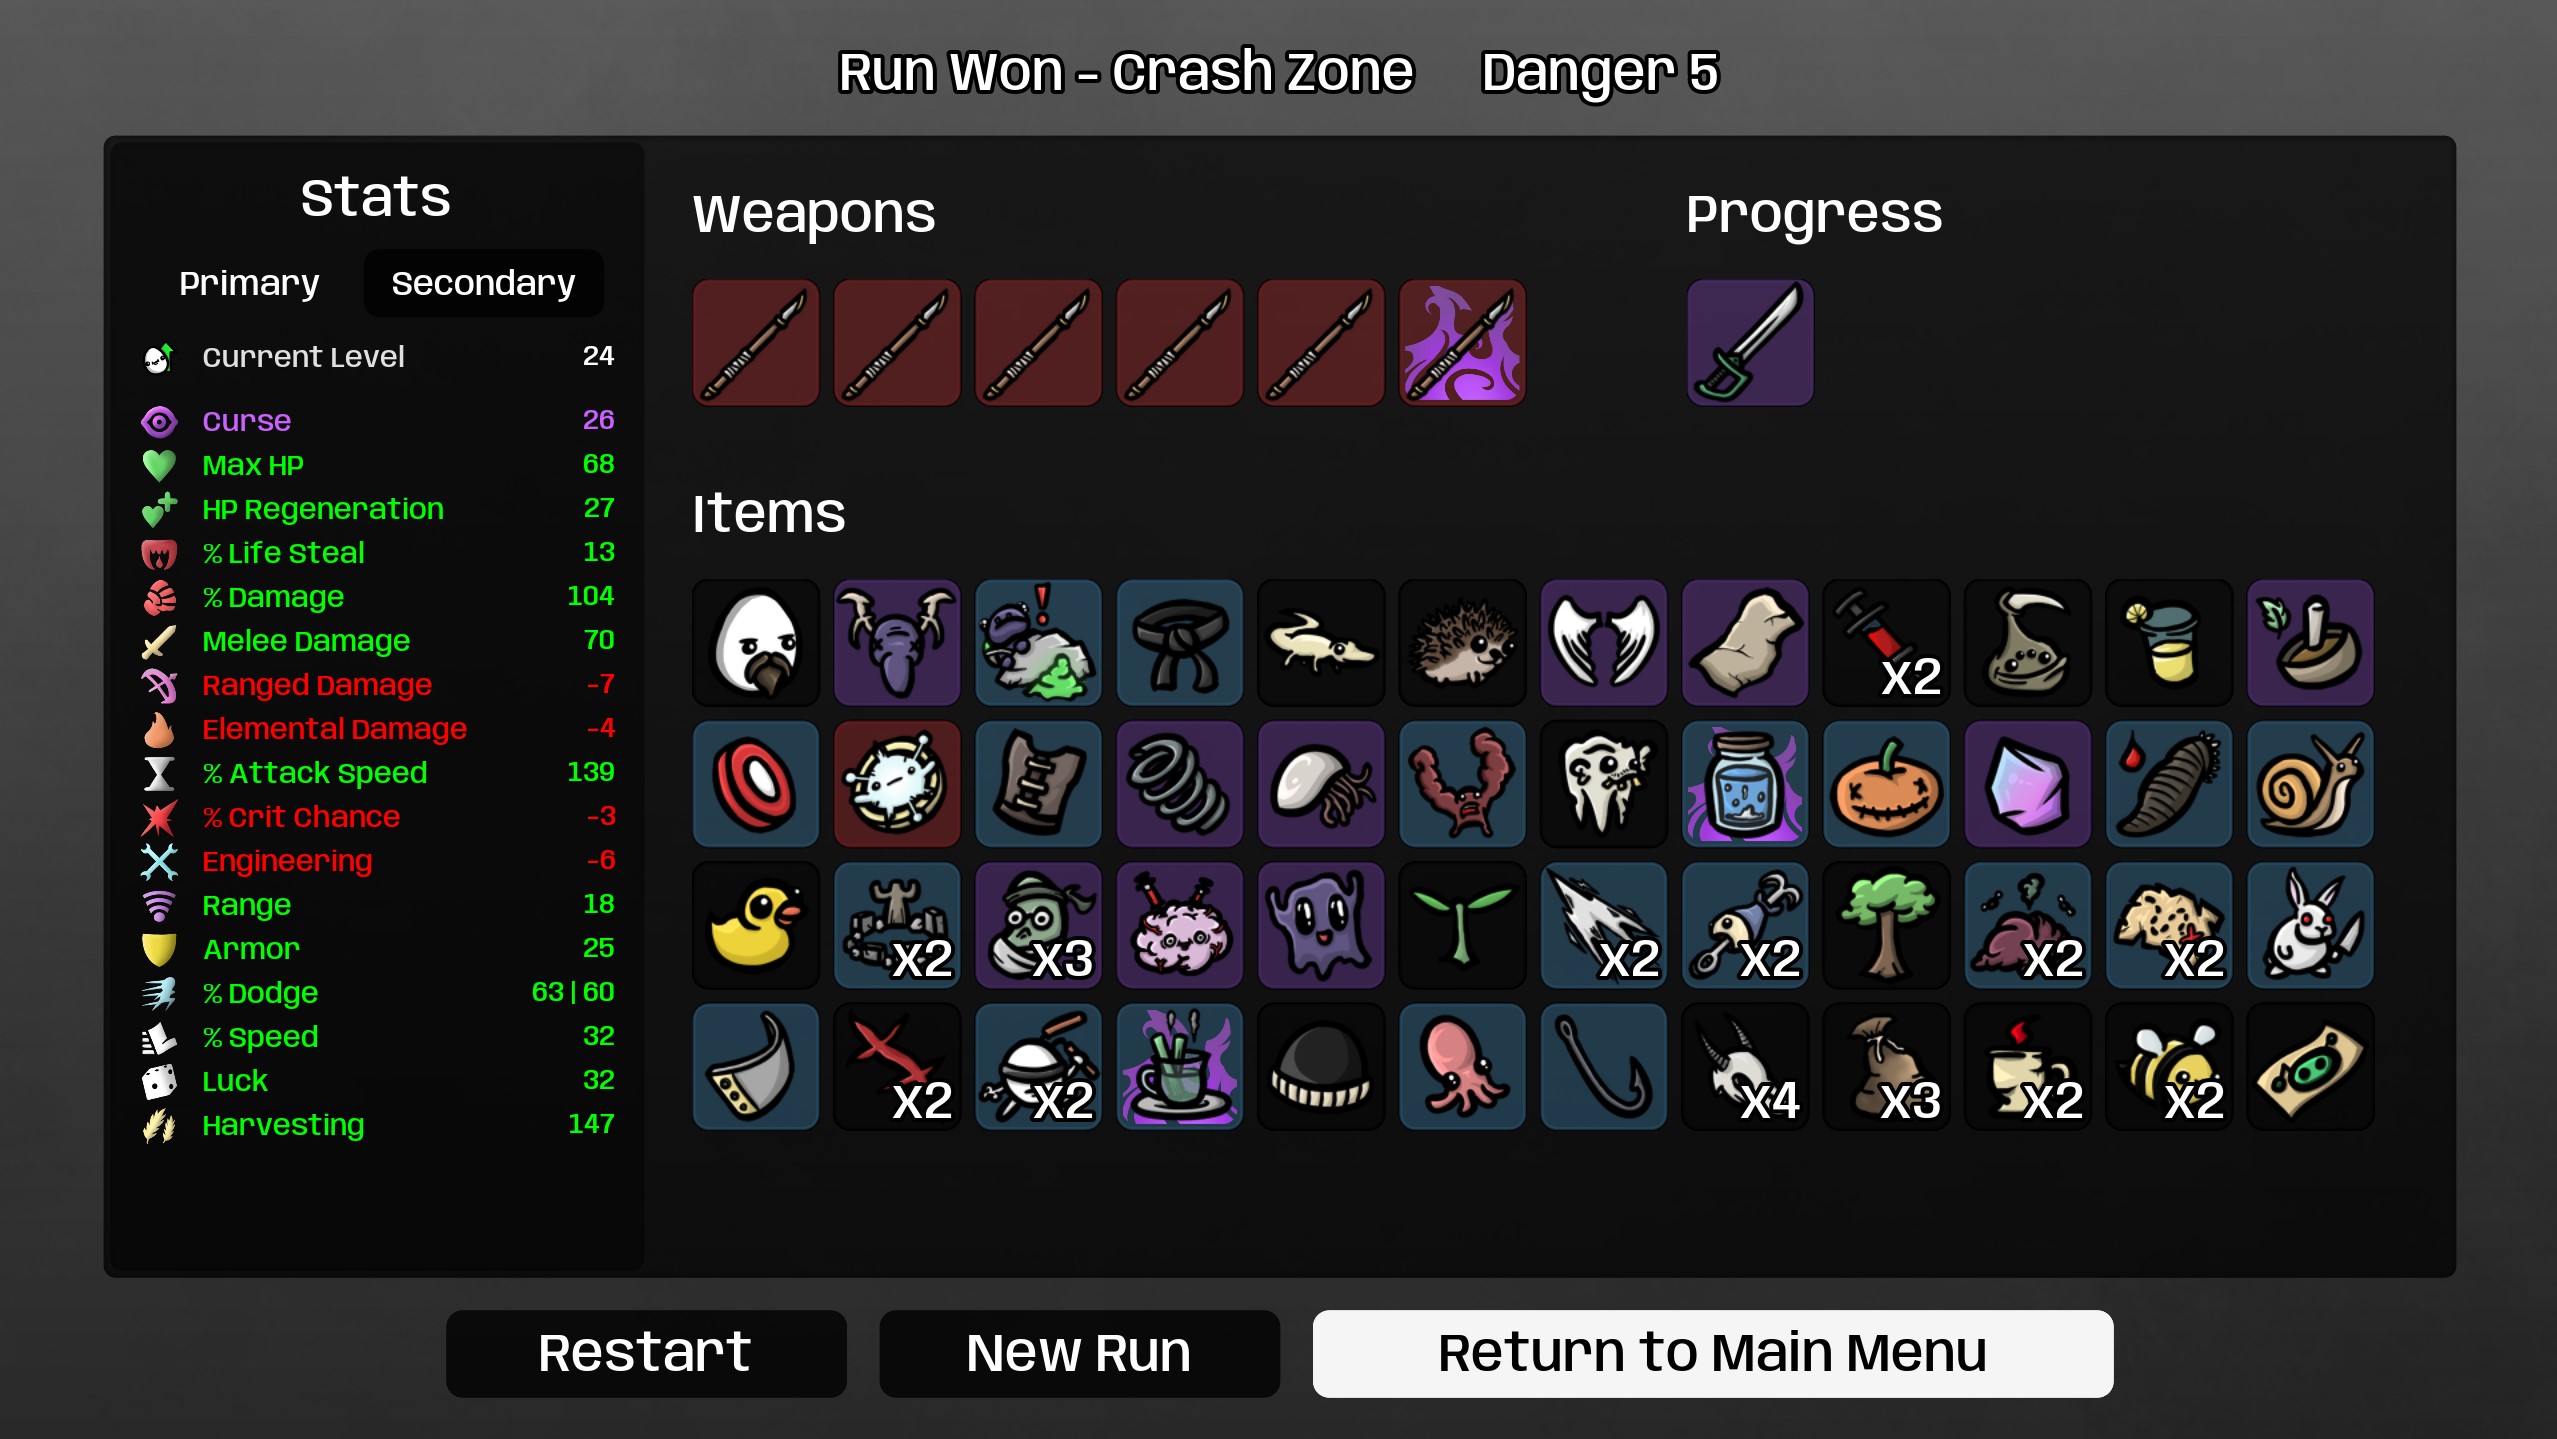
Task: Click the orange pumpkin item
Action: coord(1886,784)
